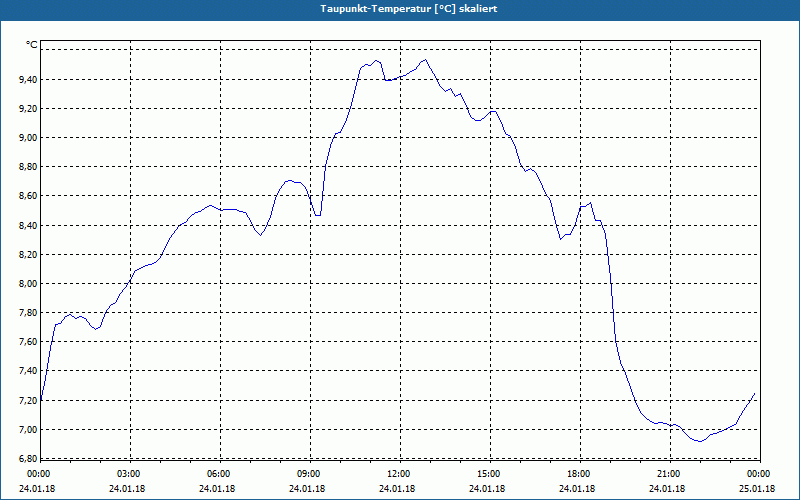Click the 8,00 y-axis tick label
This screenshot has height=500, width=800.
[x=29, y=284]
